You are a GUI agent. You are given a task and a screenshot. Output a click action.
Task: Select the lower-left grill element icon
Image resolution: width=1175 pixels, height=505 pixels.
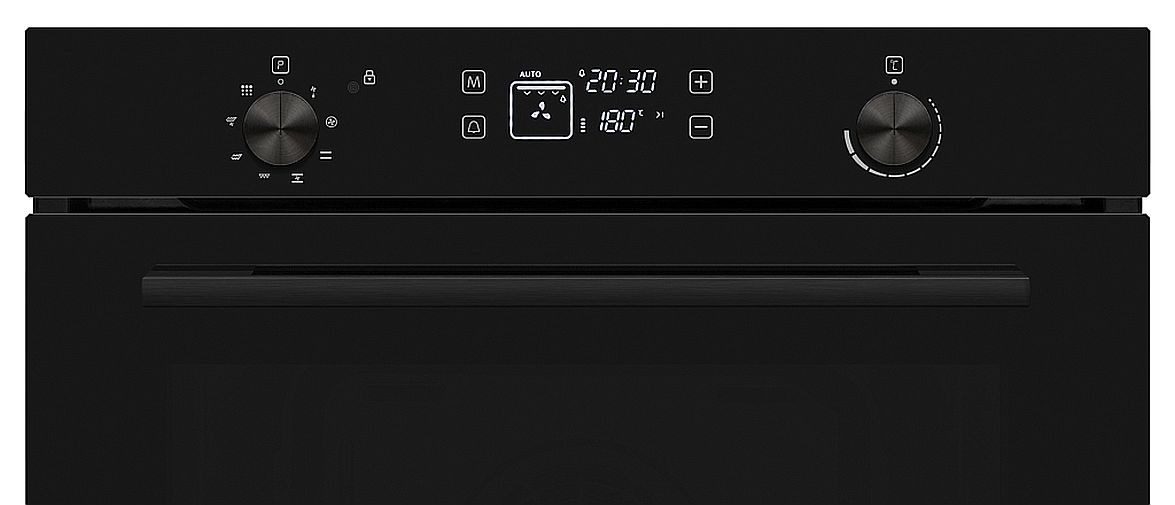[236, 156]
